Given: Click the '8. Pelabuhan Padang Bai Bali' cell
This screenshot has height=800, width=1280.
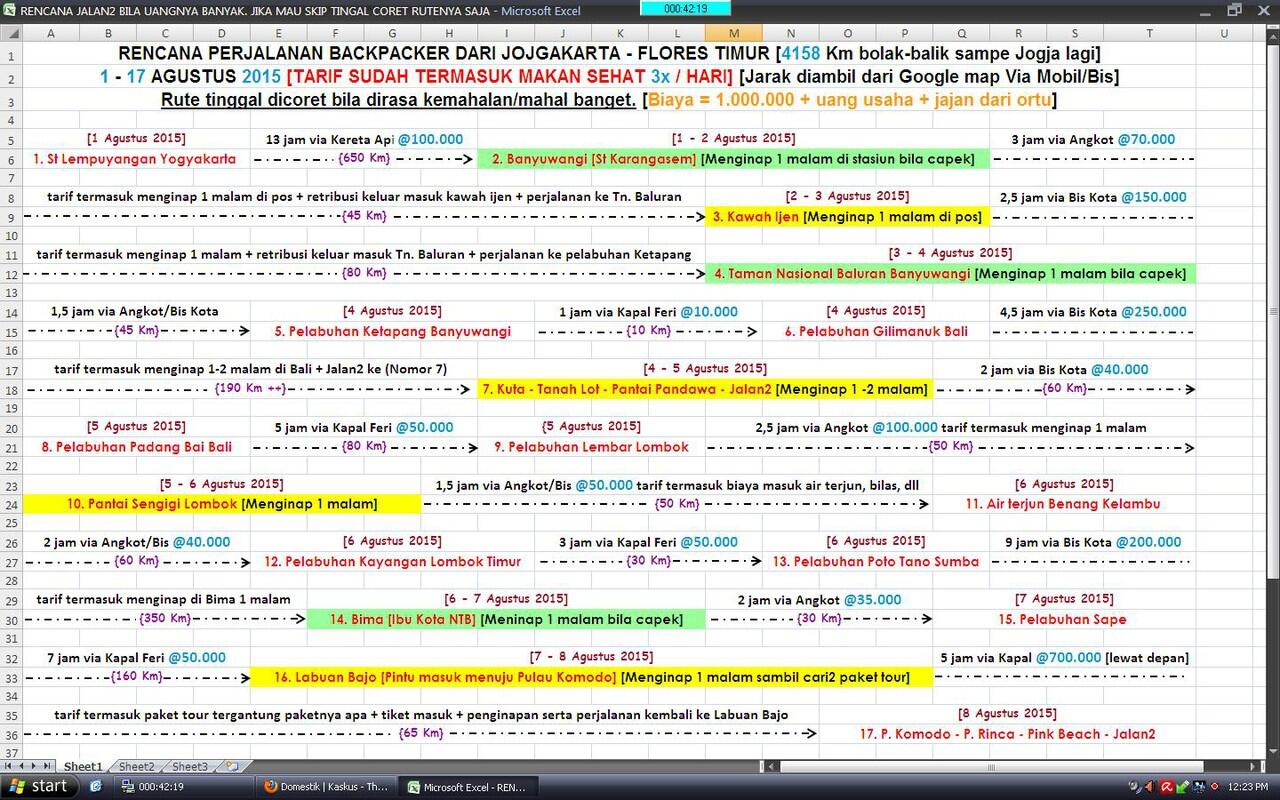Looking at the screenshot, I should (x=136, y=447).
